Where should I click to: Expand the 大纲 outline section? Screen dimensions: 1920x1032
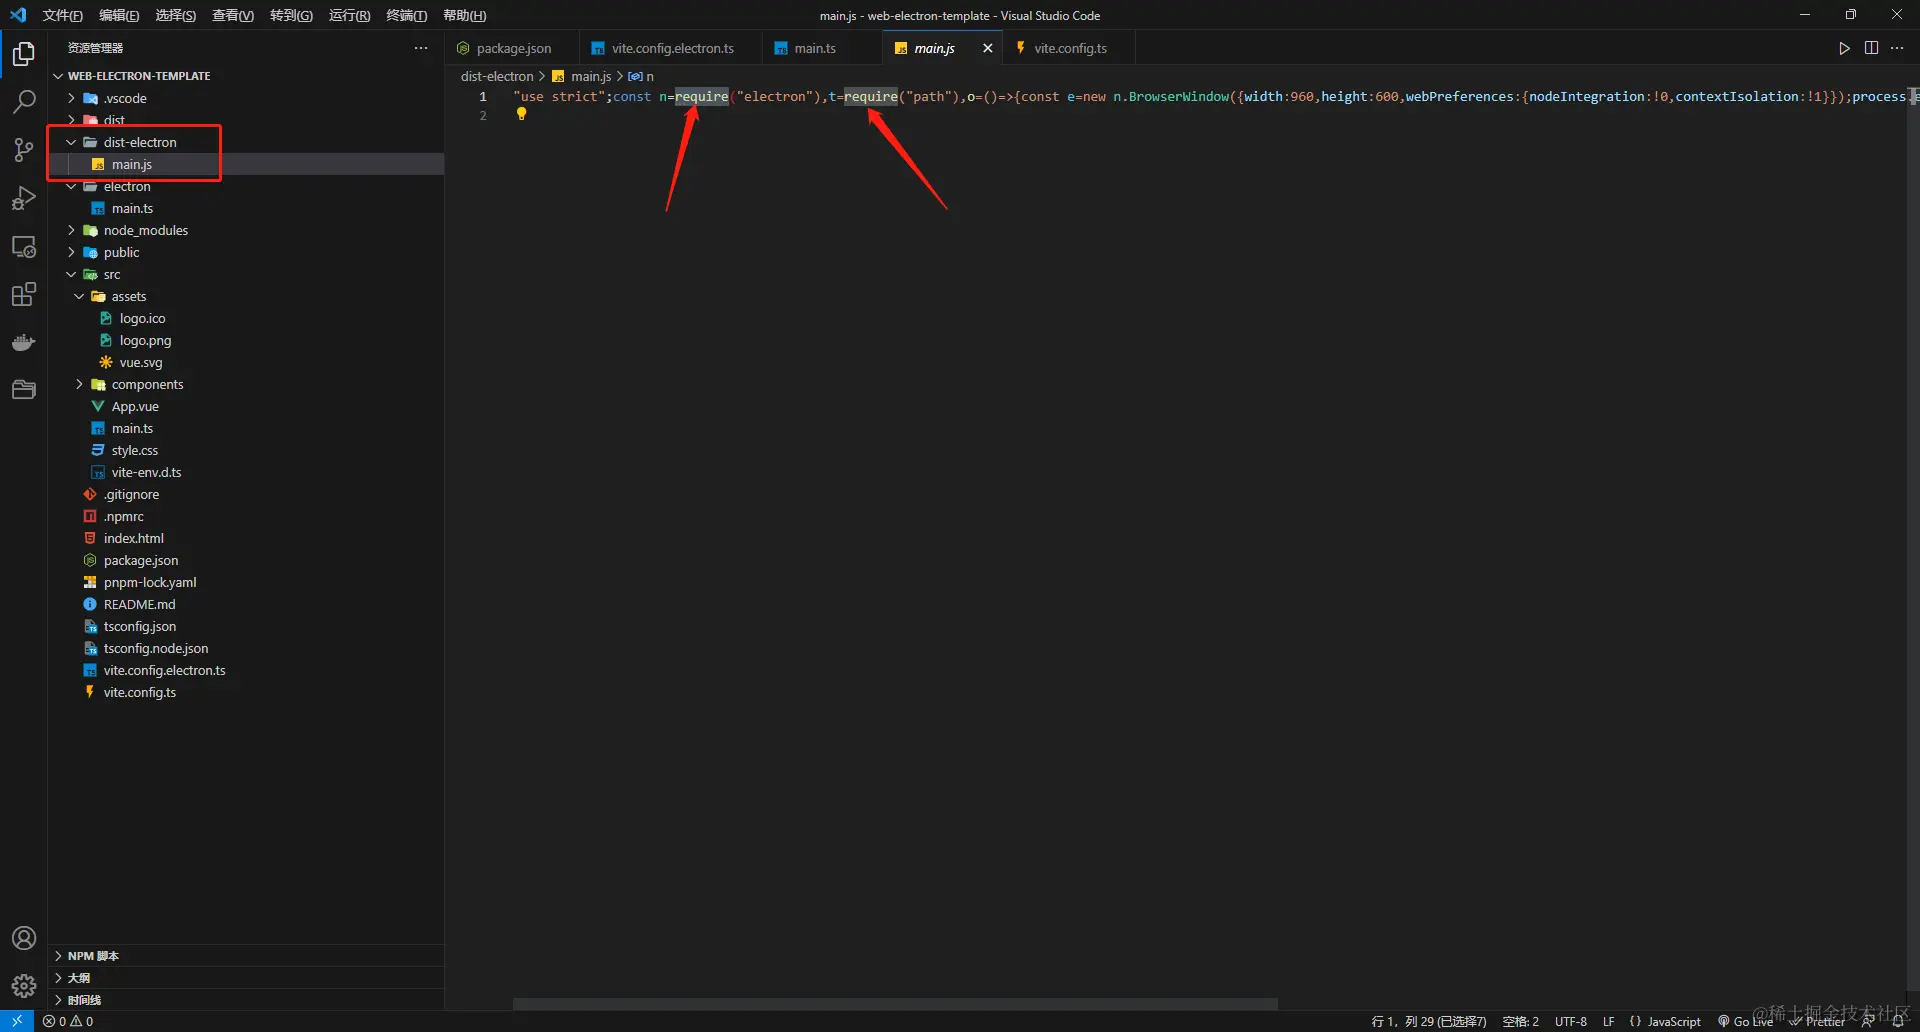(x=246, y=978)
